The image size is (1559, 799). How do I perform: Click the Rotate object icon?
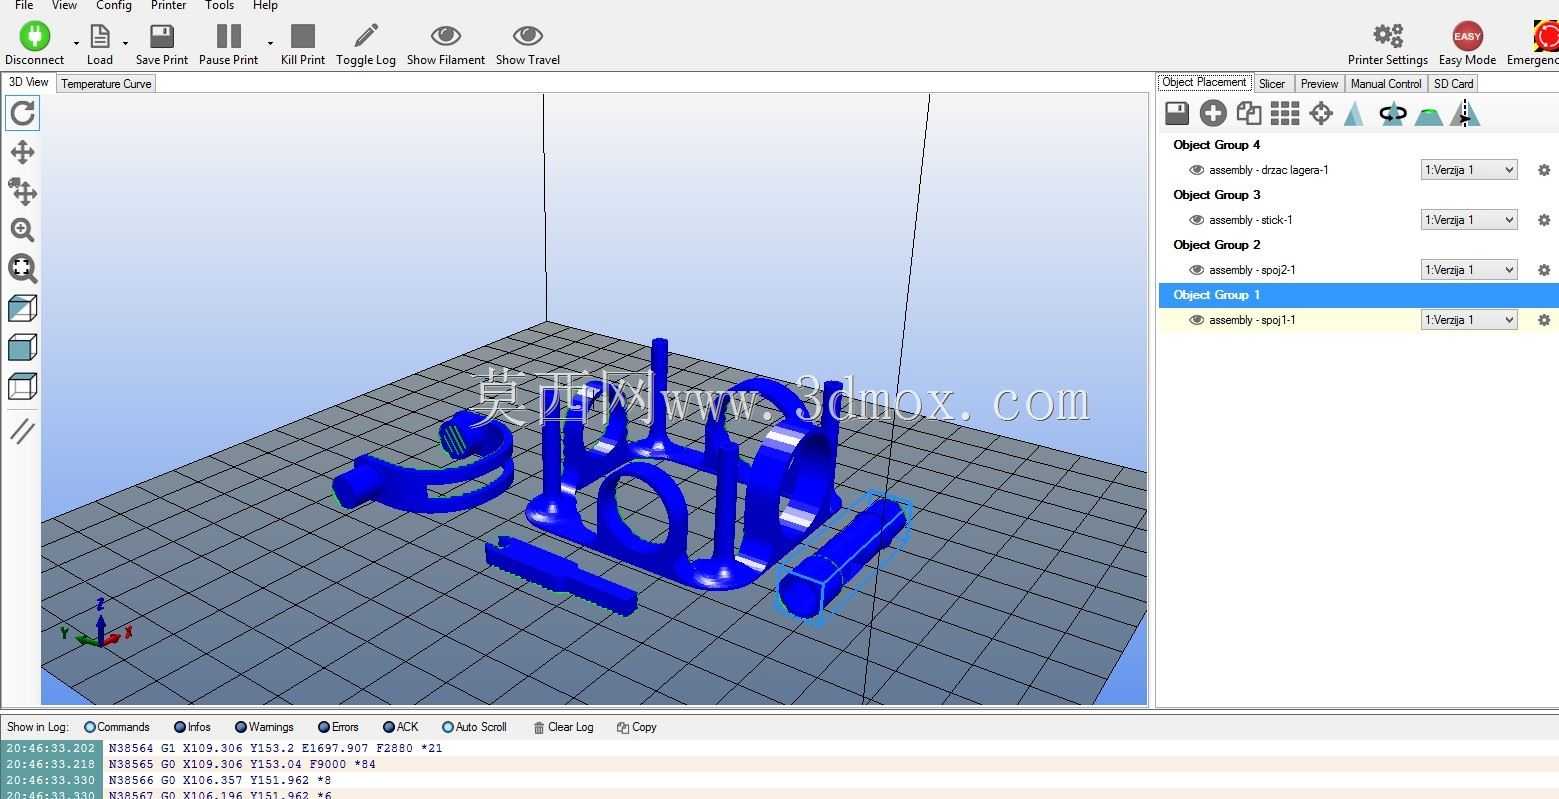1392,114
